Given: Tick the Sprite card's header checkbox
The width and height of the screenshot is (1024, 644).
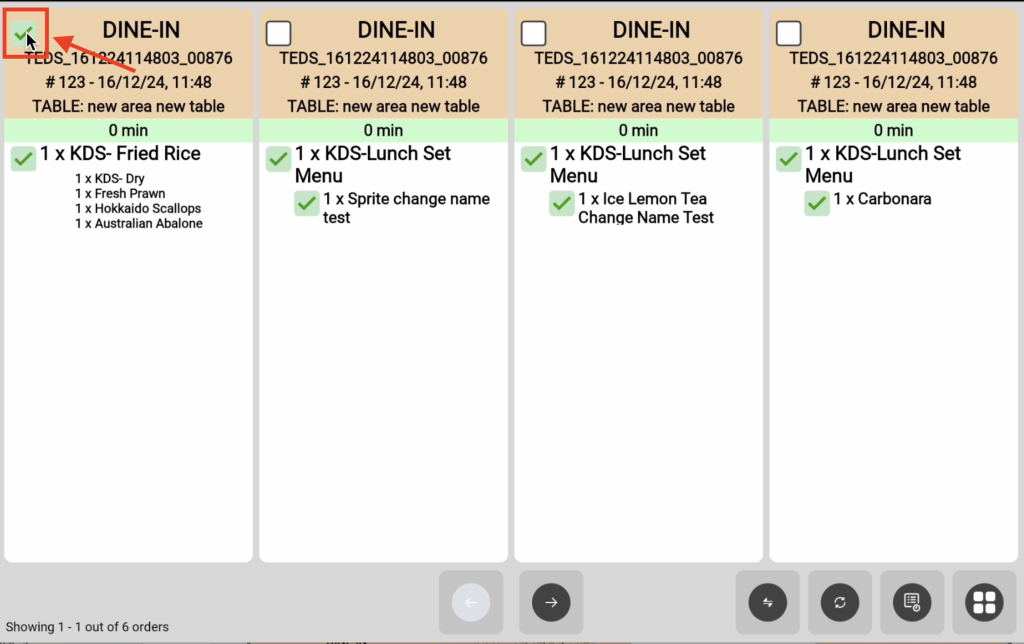Looking at the screenshot, I should (x=278, y=33).
